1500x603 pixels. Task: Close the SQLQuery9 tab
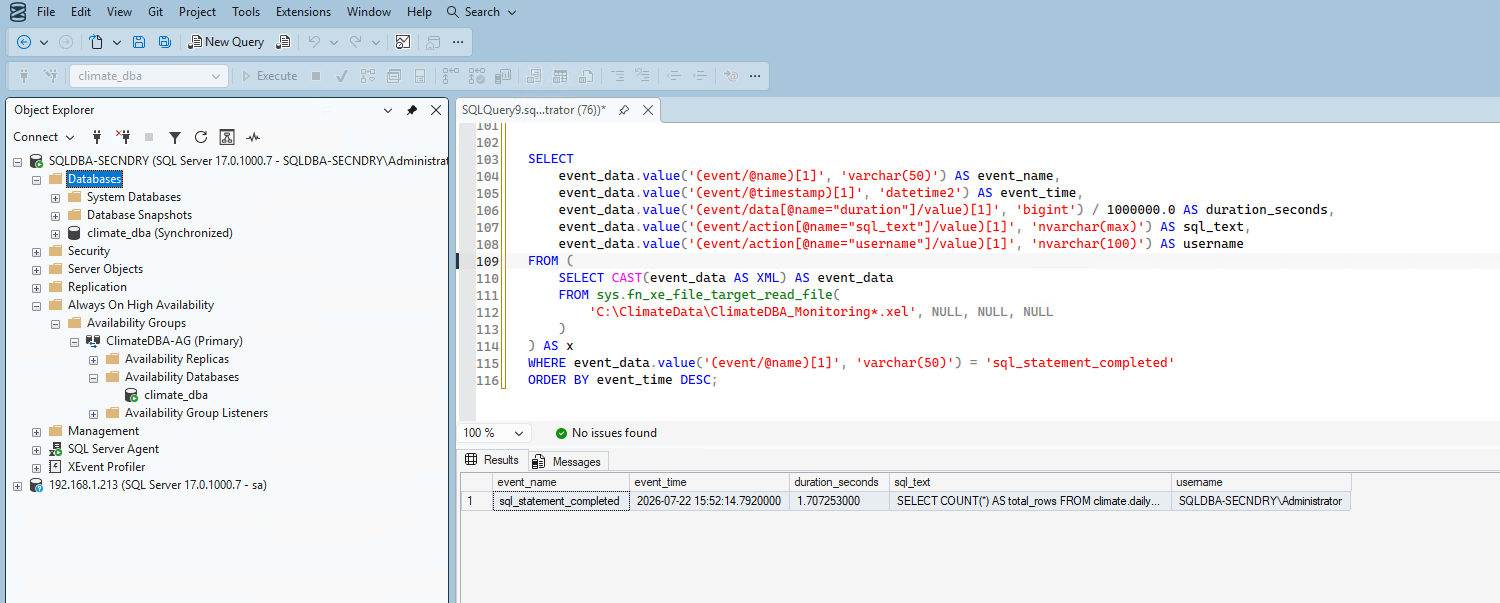(x=647, y=110)
